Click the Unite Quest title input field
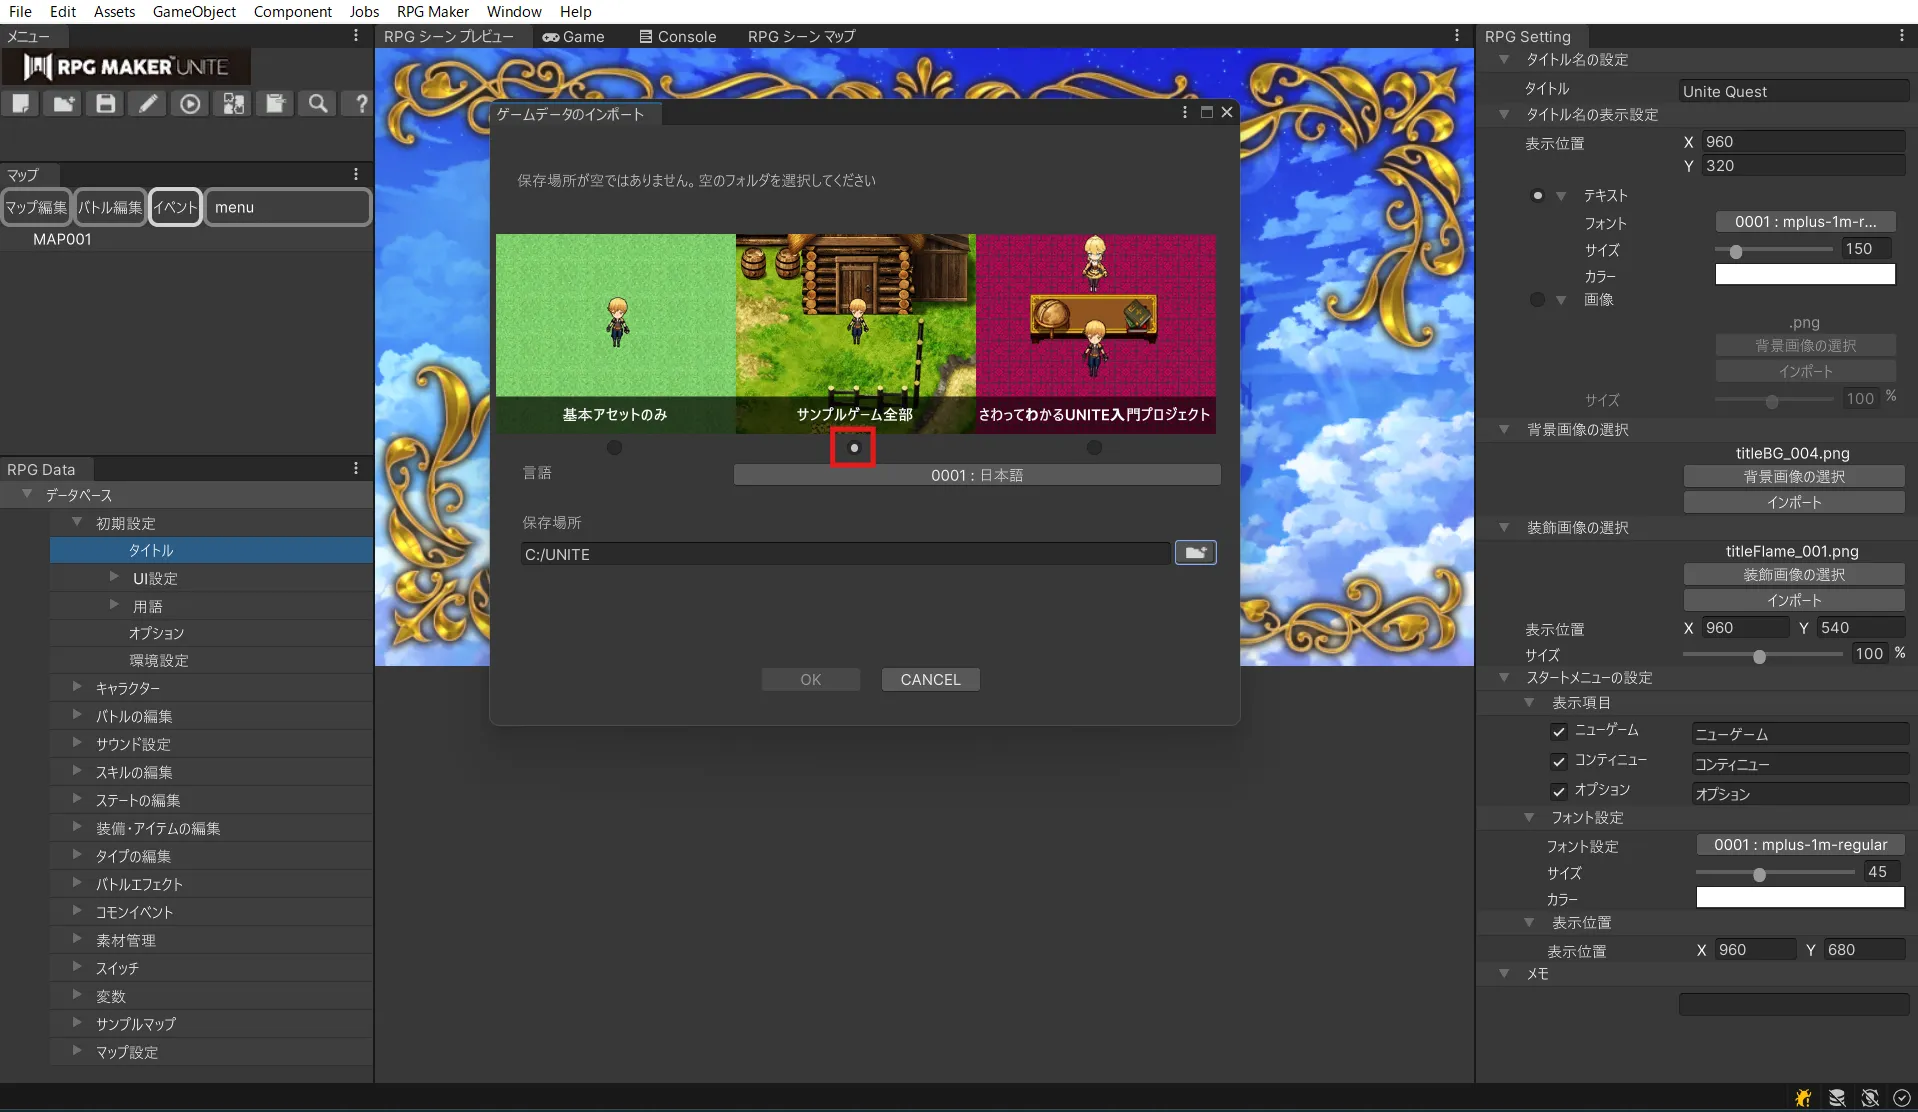This screenshot has height=1112, width=1918. [1792, 91]
